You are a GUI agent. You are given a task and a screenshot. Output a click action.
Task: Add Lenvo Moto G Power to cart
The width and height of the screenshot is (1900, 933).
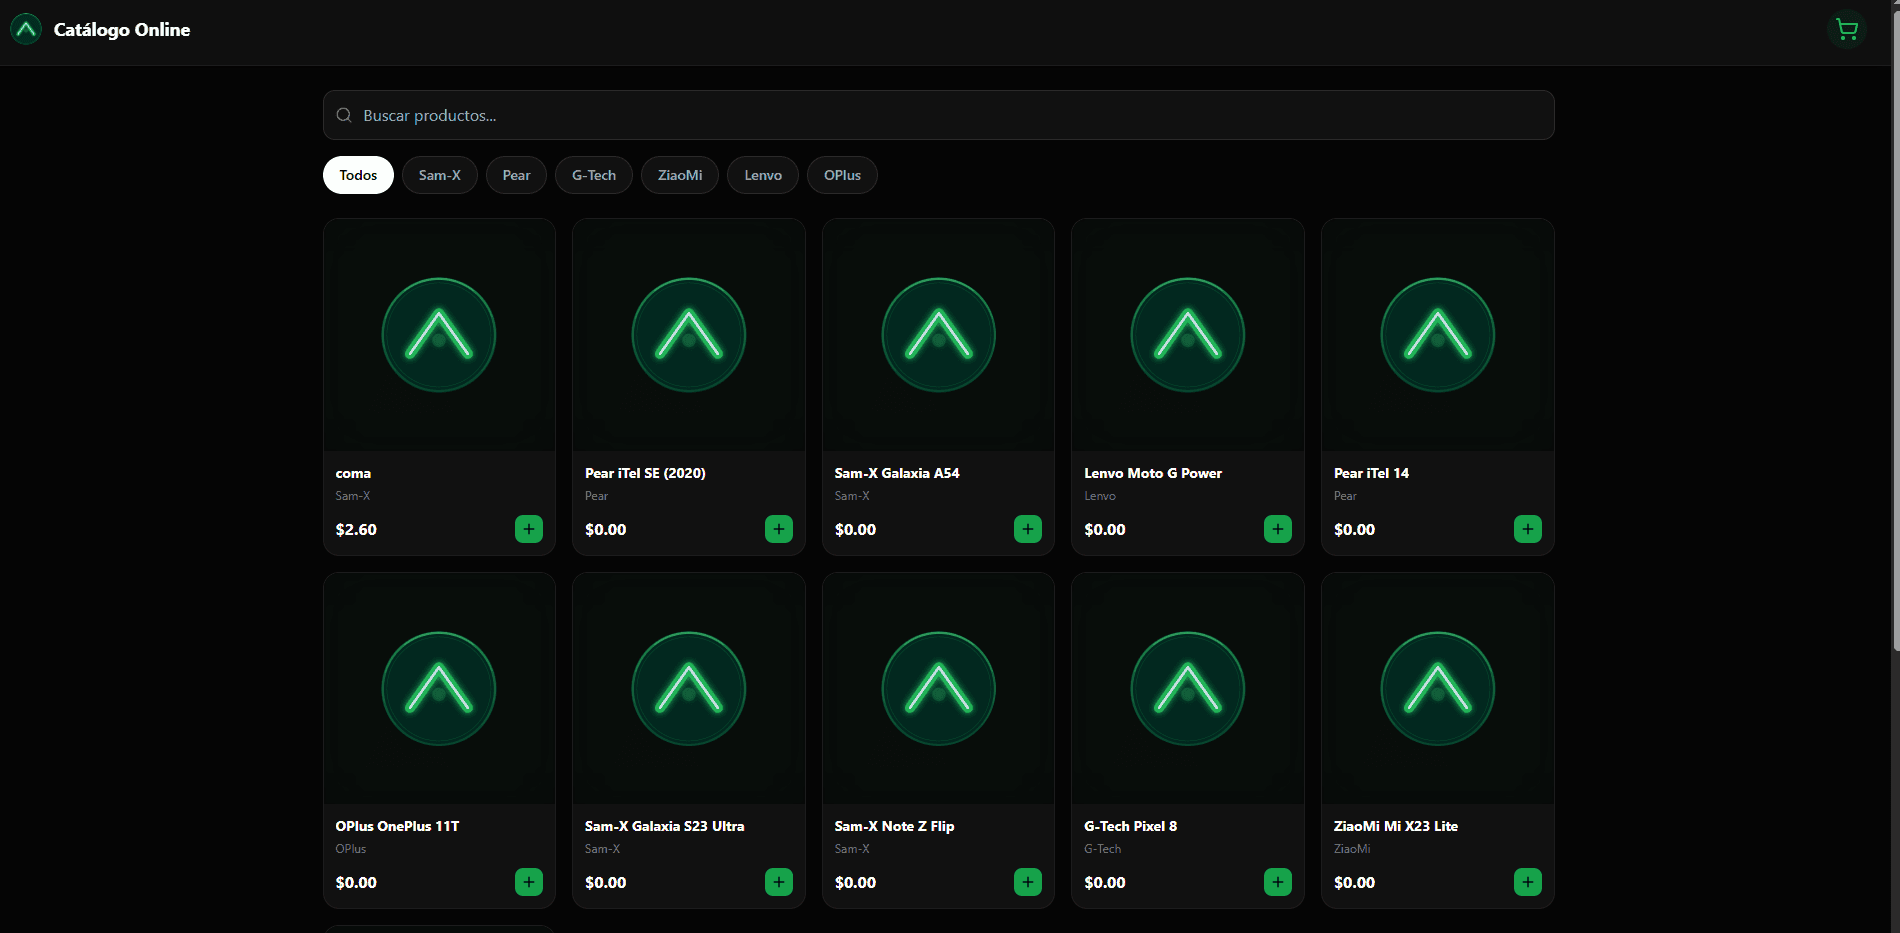(1277, 529)
